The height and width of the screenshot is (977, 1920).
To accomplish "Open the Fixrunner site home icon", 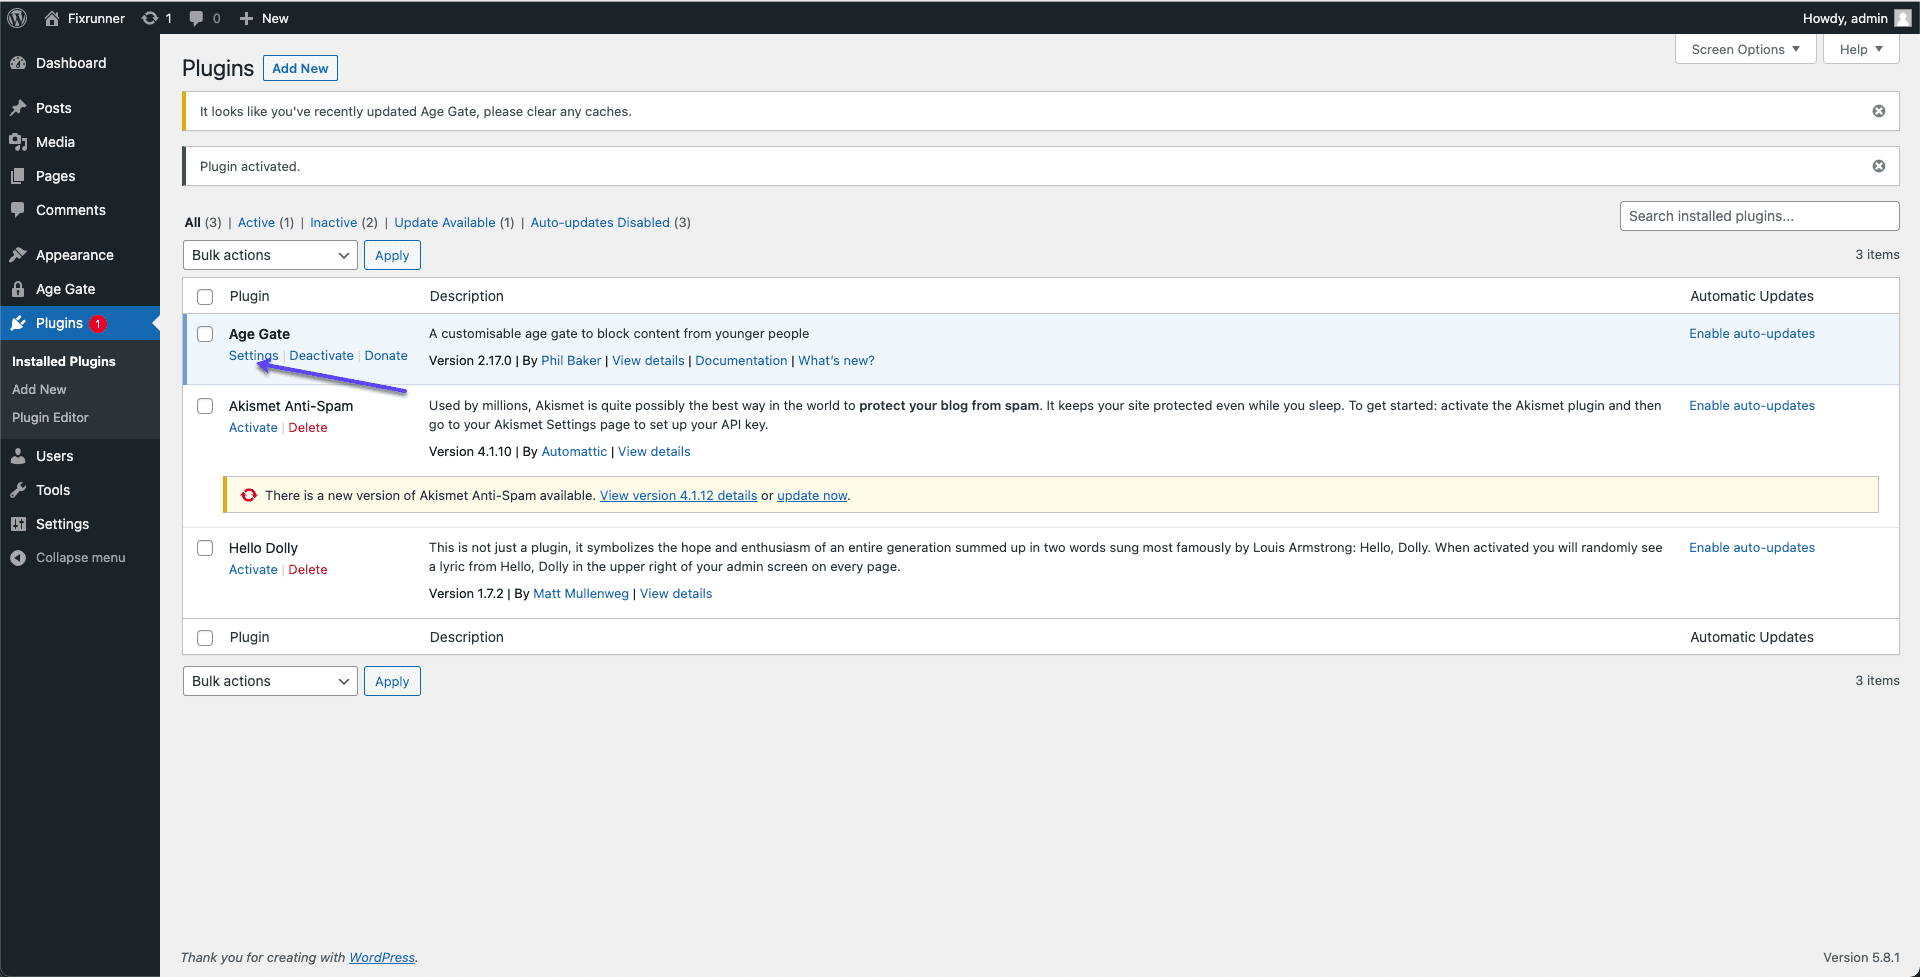I will (x=52, y=18).
